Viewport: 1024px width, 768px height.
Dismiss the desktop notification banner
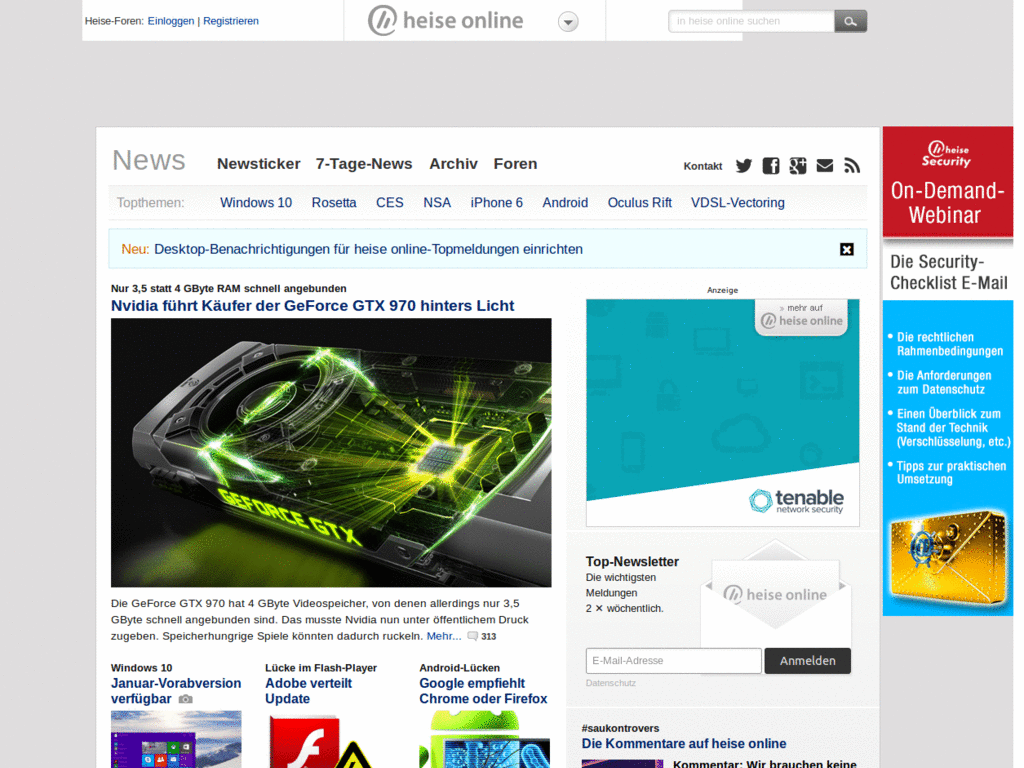(846, 249)
